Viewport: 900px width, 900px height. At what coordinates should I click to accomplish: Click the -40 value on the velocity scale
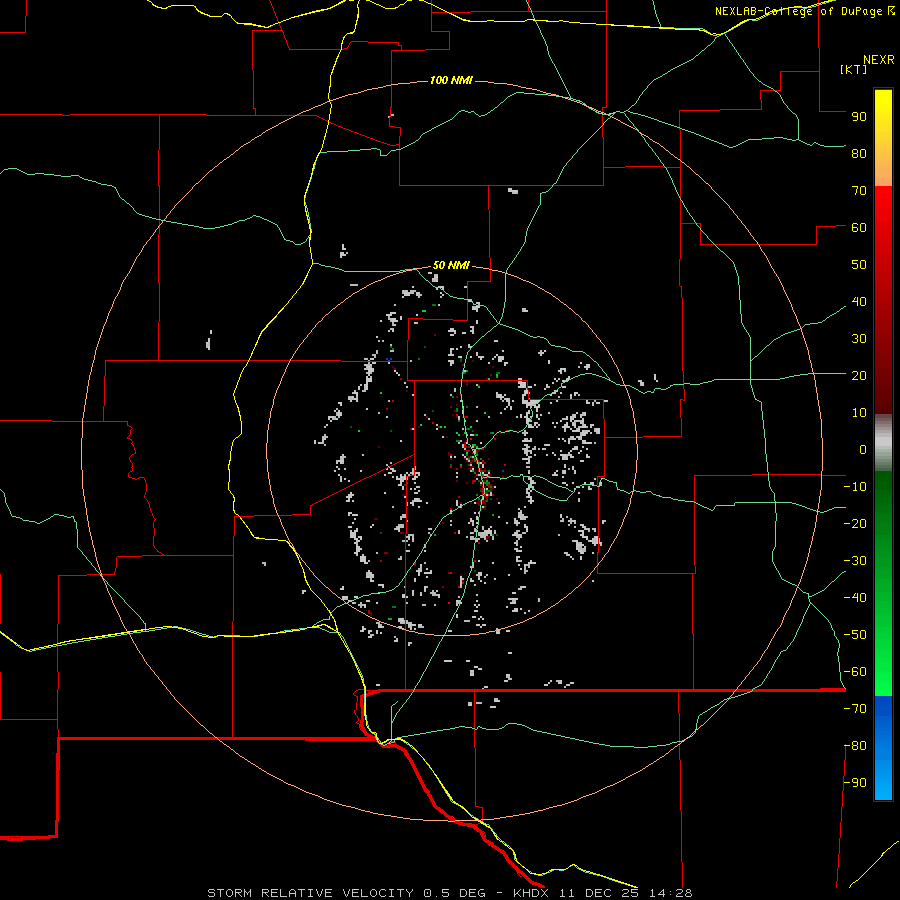pos(855,598)
